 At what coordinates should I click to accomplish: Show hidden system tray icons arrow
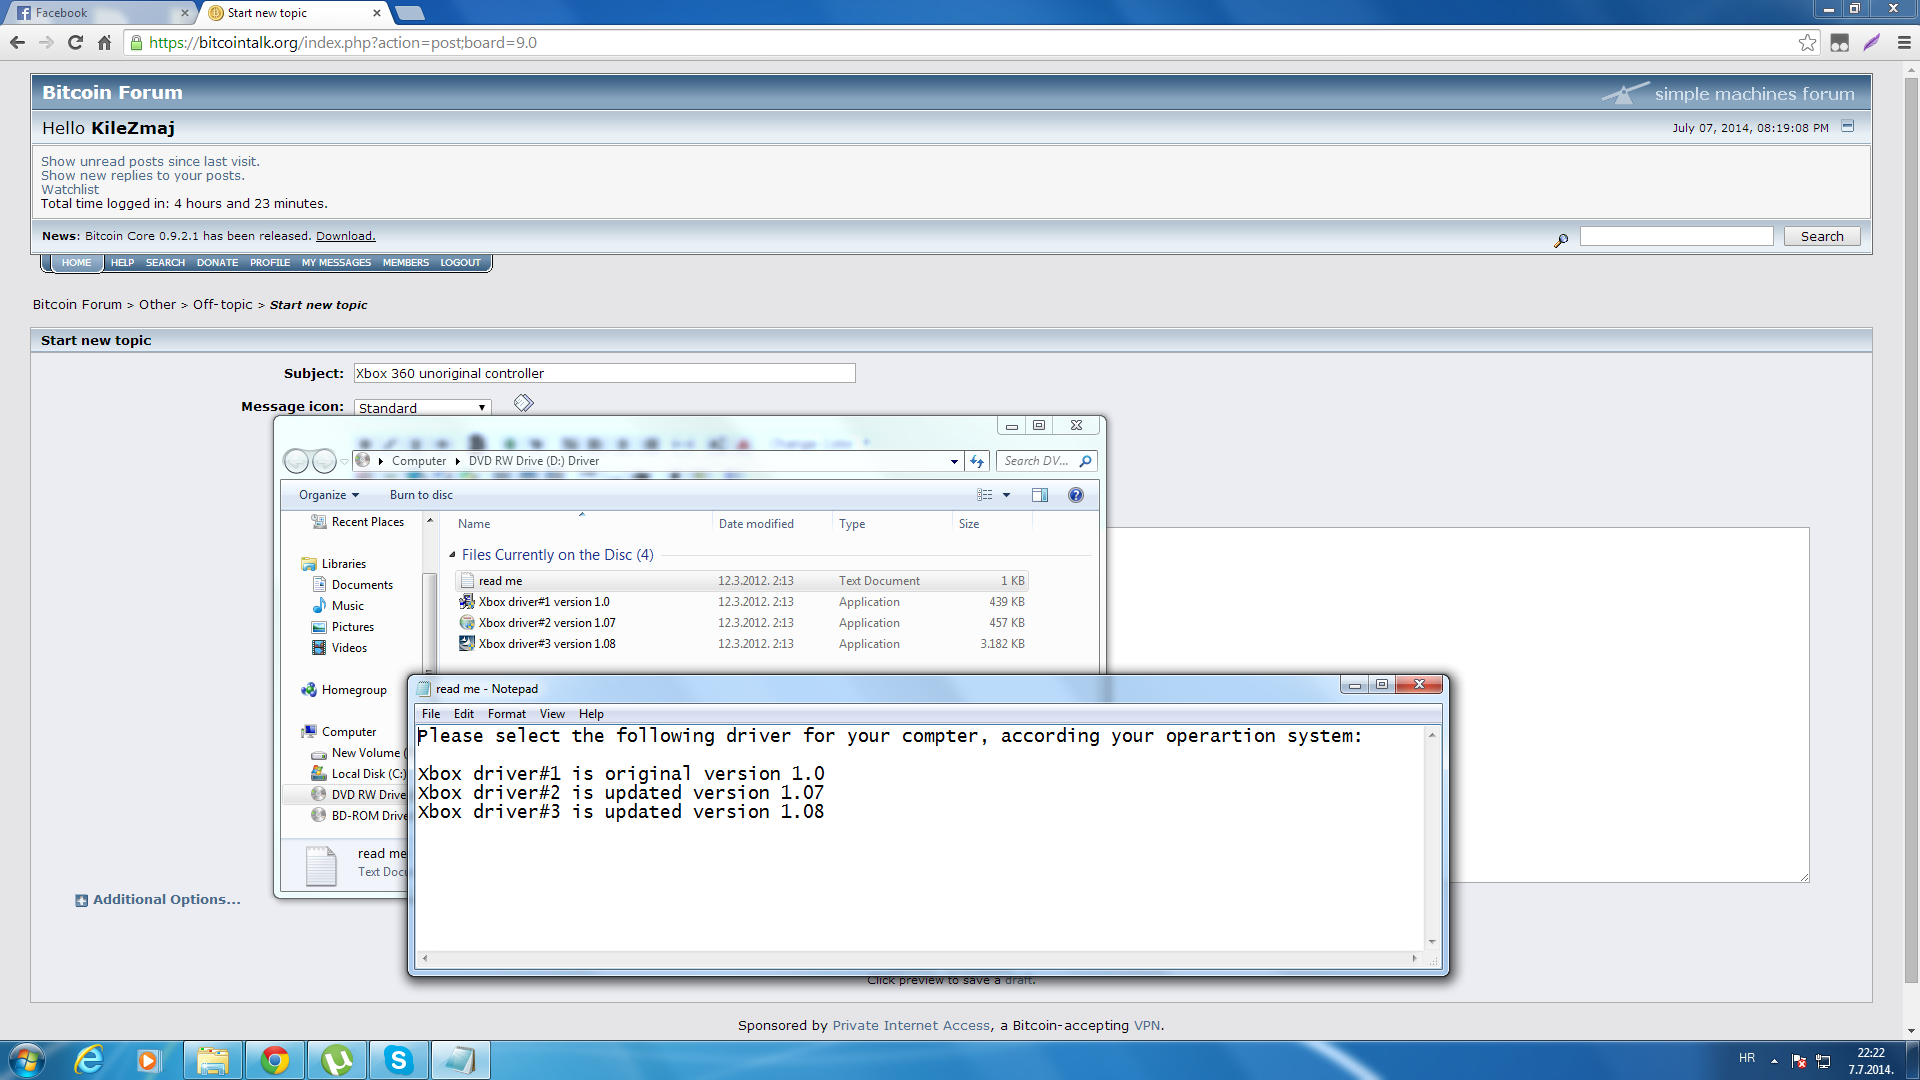pyautogui.click(x=1774, y=1060)
